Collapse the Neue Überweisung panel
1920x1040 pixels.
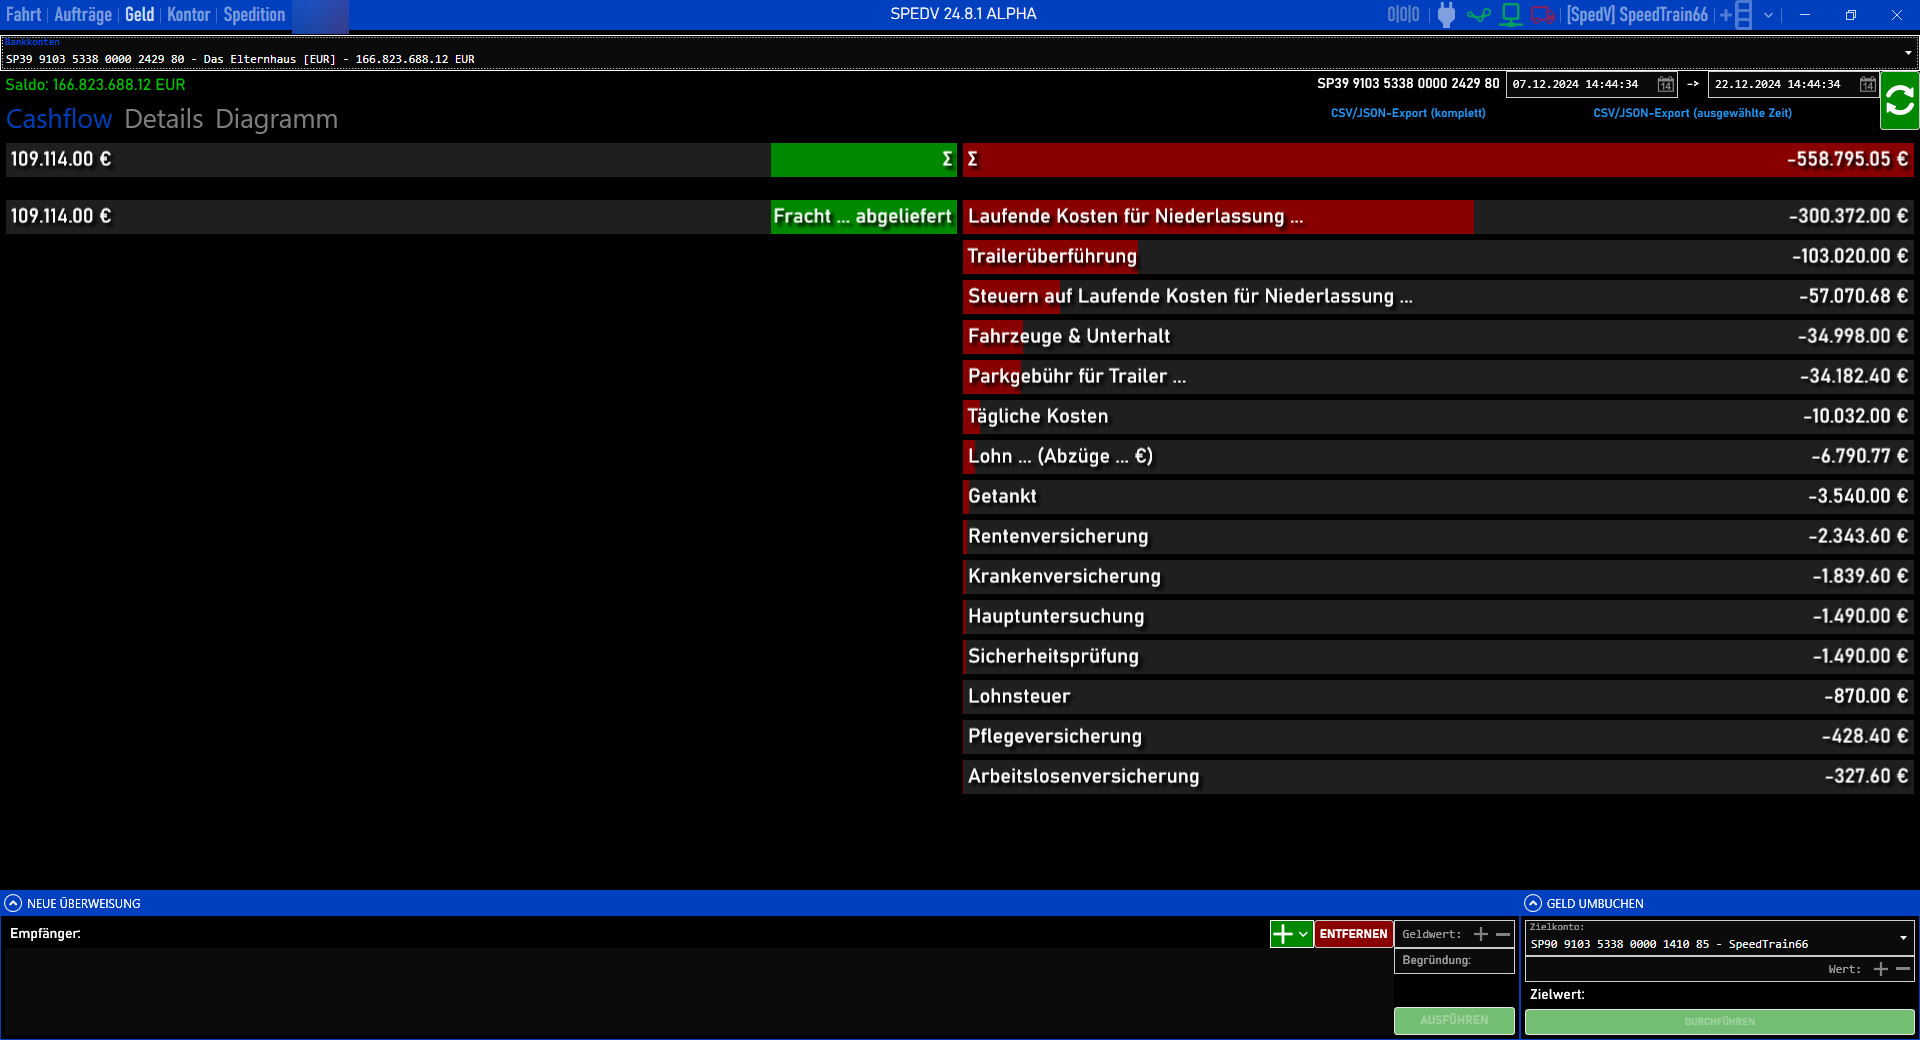pos(12,903)
